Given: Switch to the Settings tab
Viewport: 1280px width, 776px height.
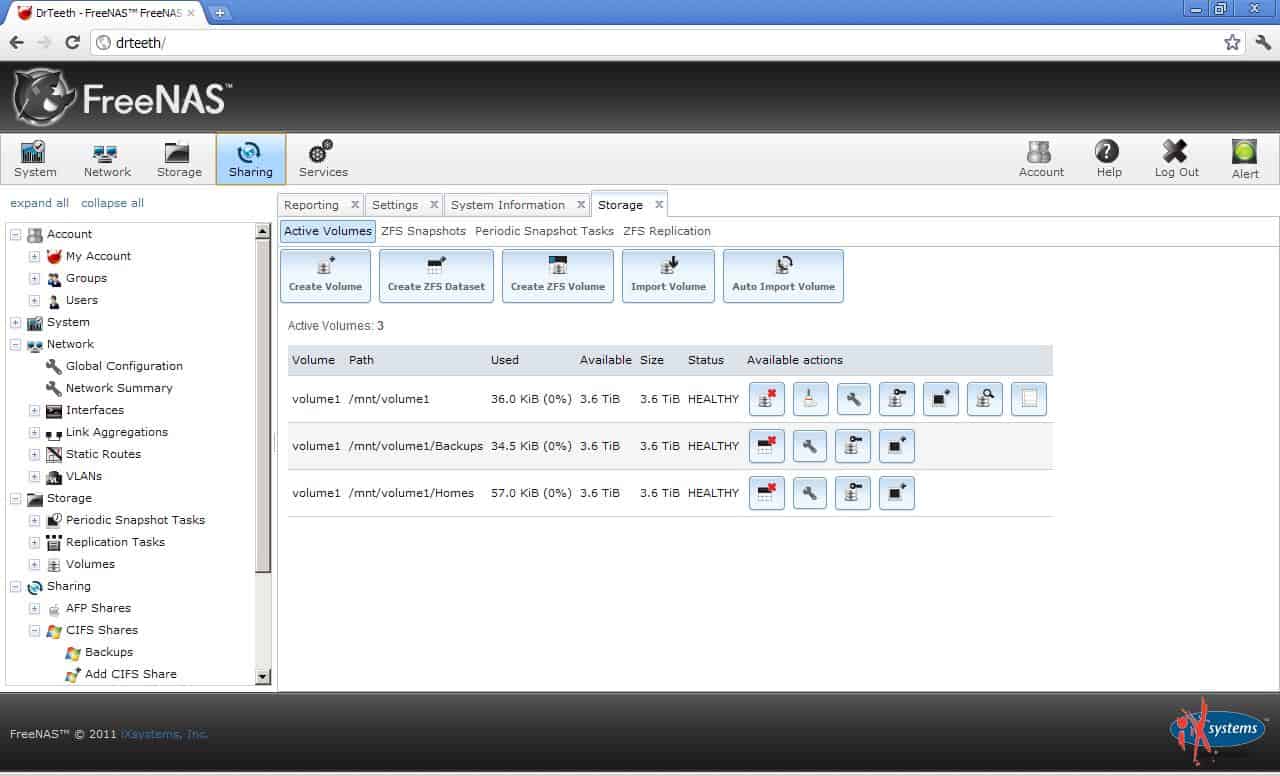Looking at the screenshot, I should point(395,205).
